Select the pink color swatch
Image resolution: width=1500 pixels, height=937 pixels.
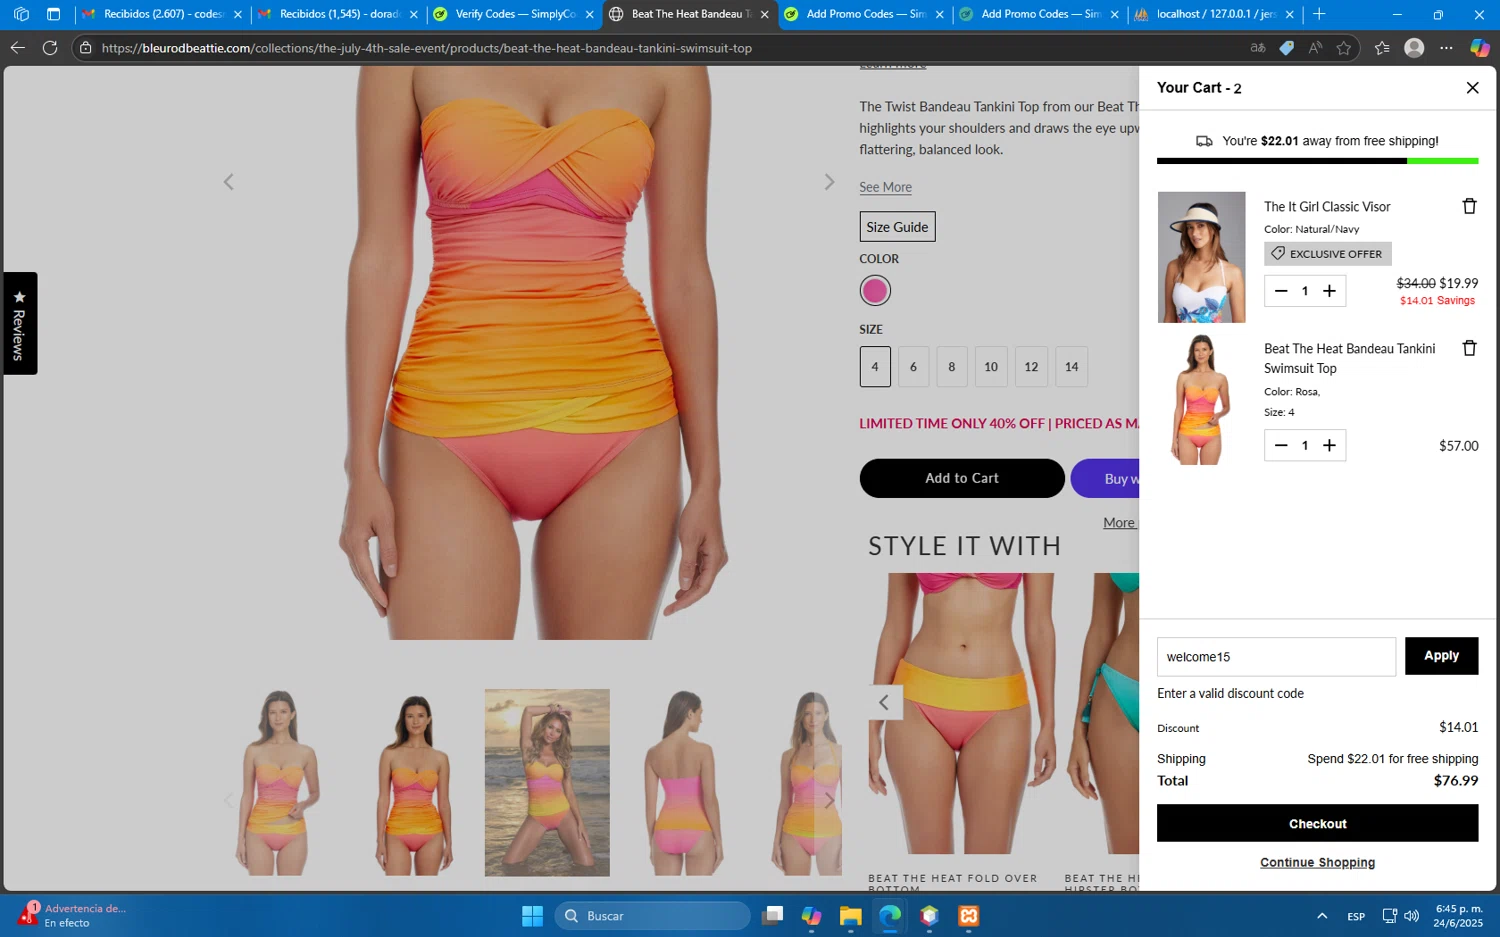[875, 291]
